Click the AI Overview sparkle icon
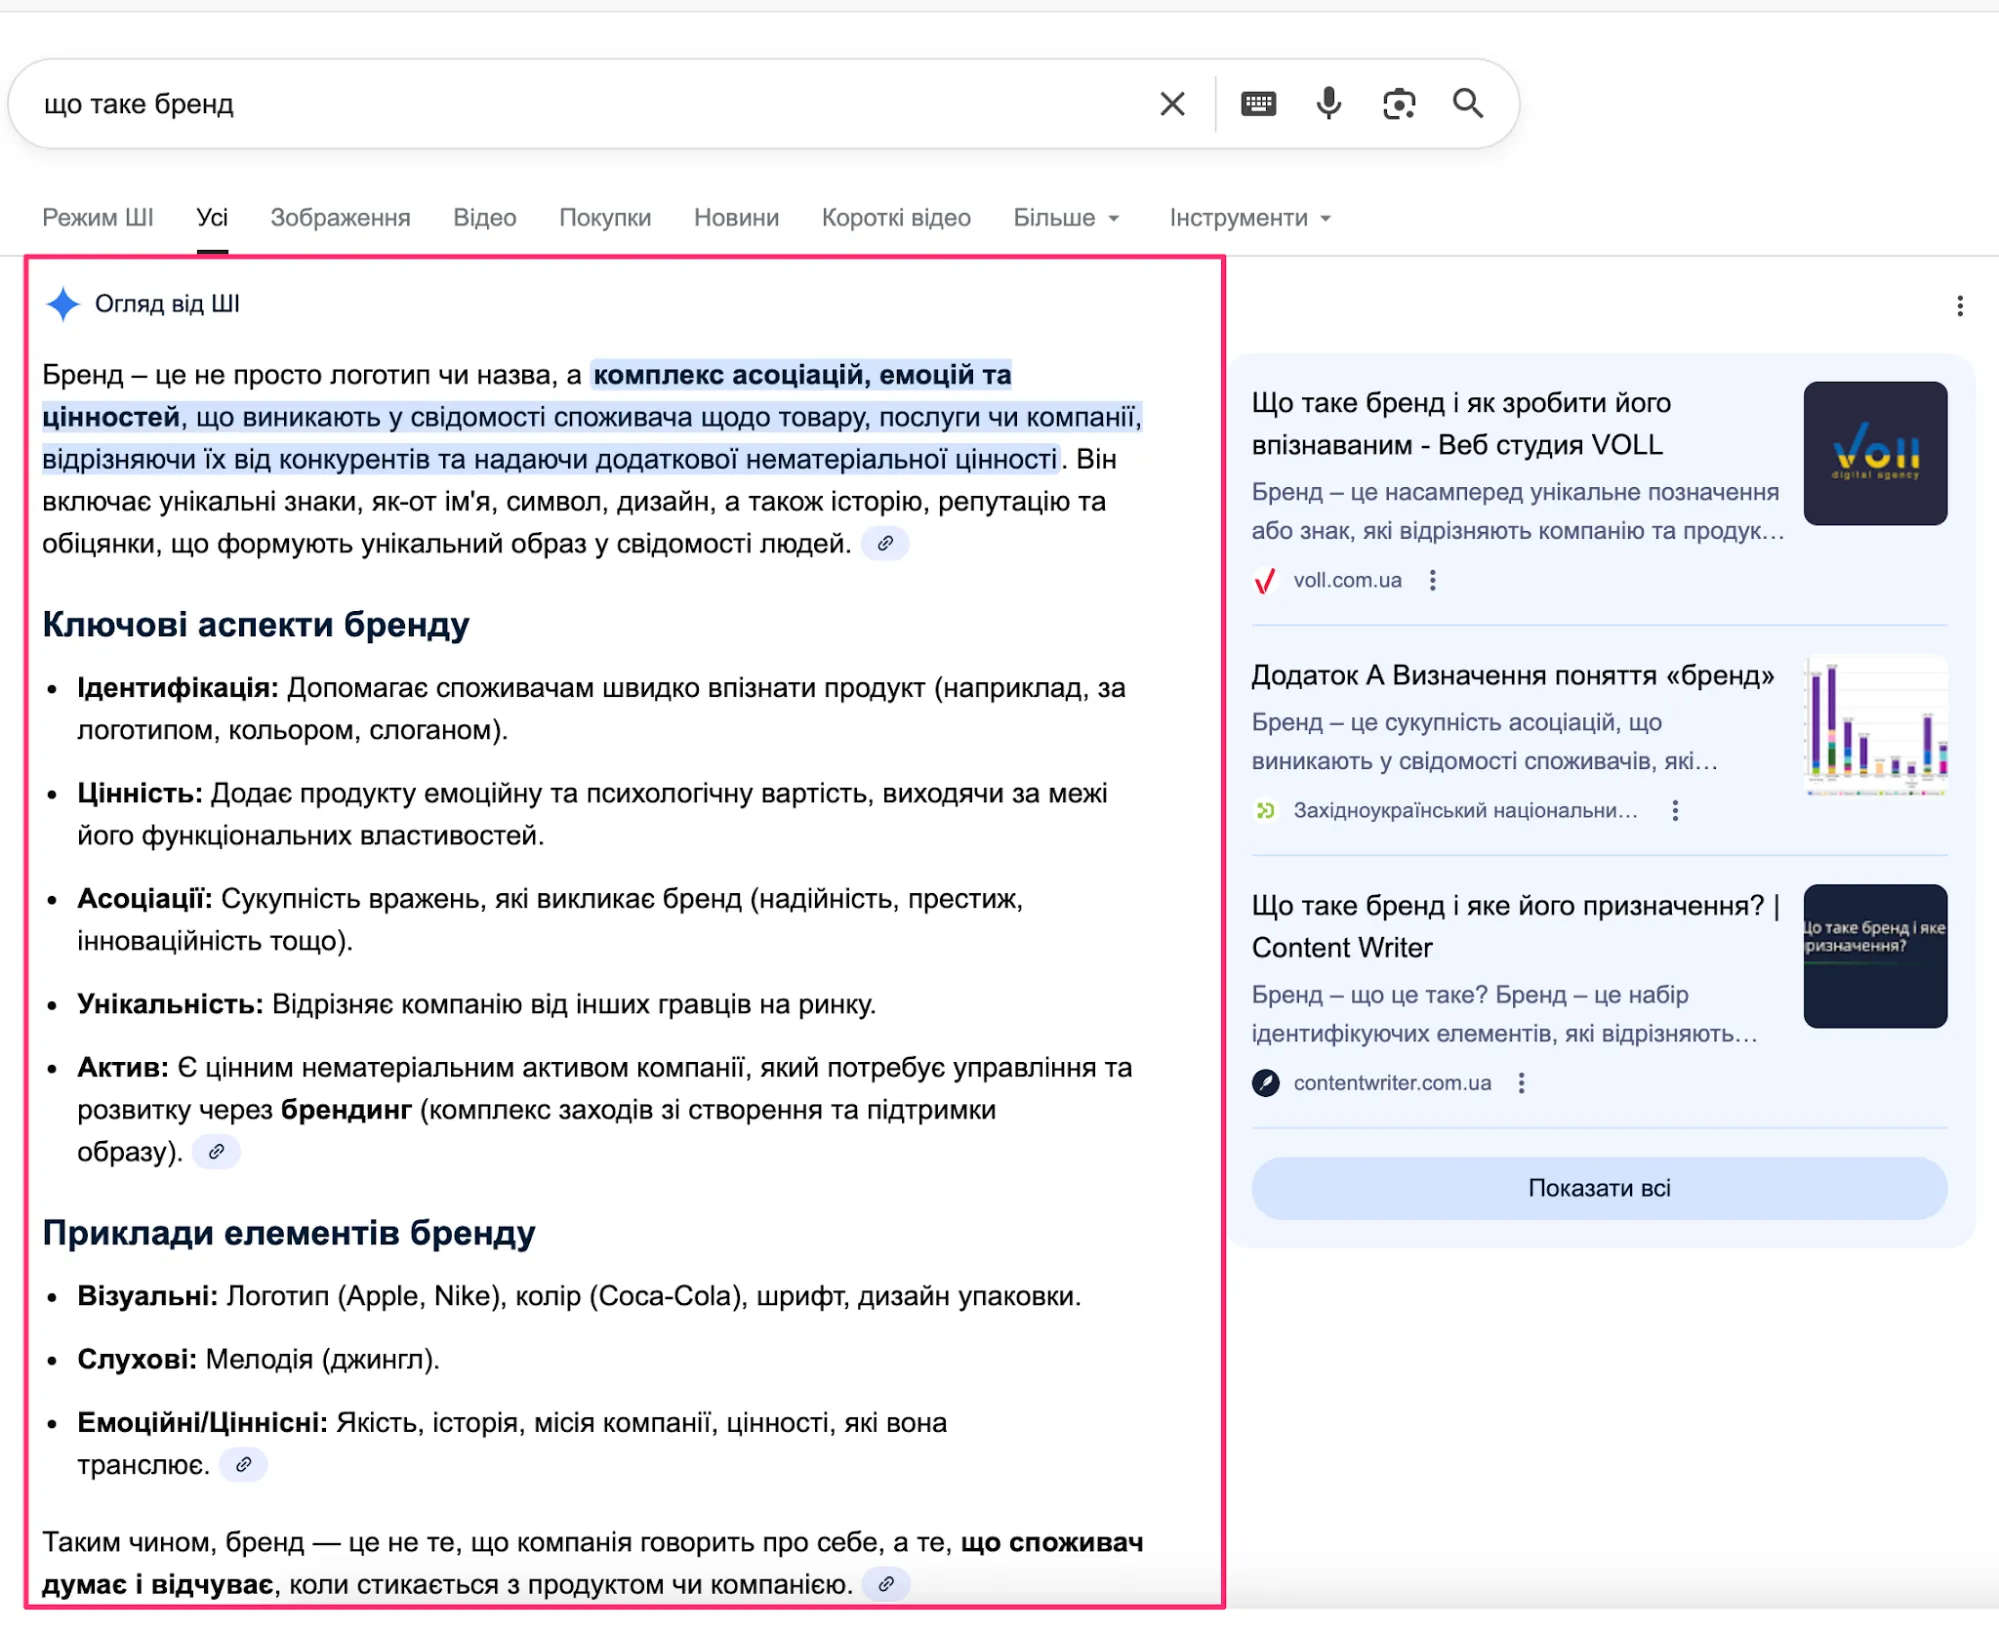The image size is (1999, 1646). pyautogui.click(x=62, y=303)
